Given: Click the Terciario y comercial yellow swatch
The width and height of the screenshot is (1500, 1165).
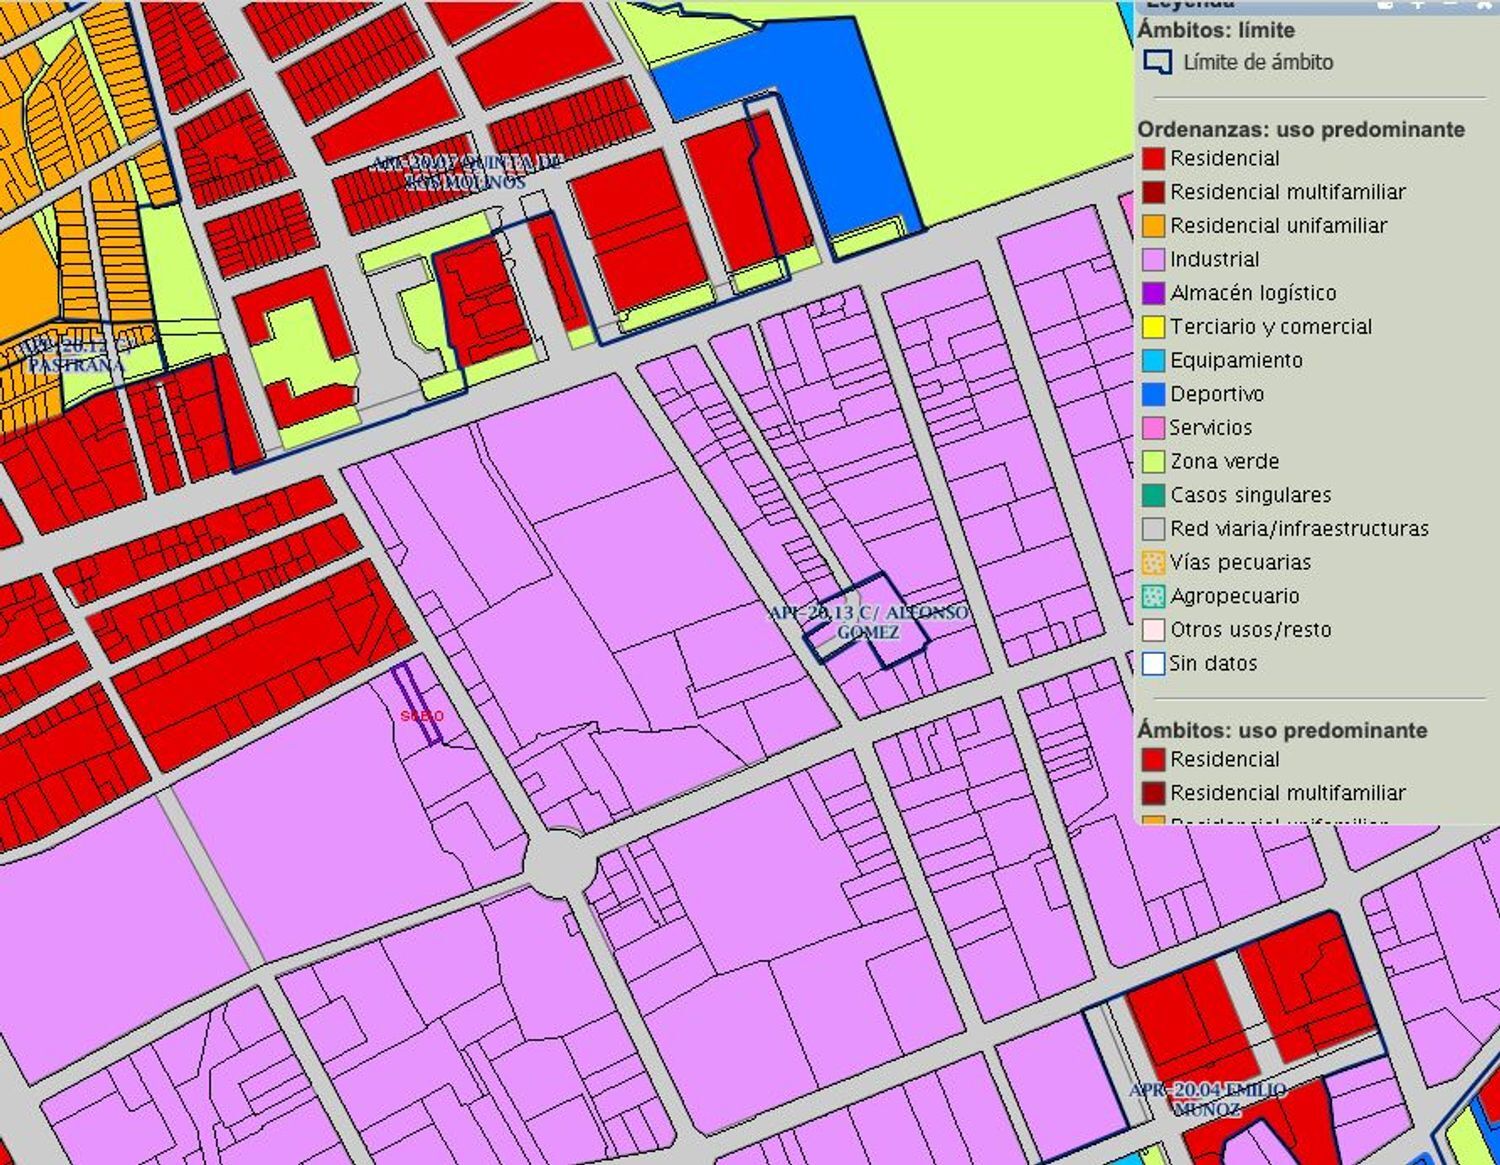Looking at the screenshot, I should click(x=1153, y=327).
